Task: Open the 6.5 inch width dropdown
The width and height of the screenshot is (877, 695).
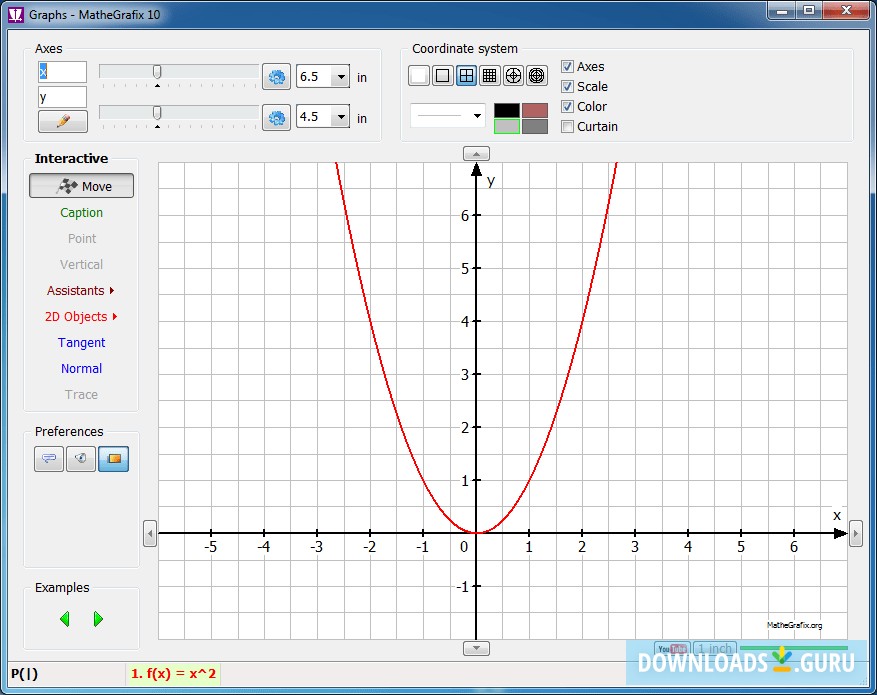Action: [x=341, y=77]
